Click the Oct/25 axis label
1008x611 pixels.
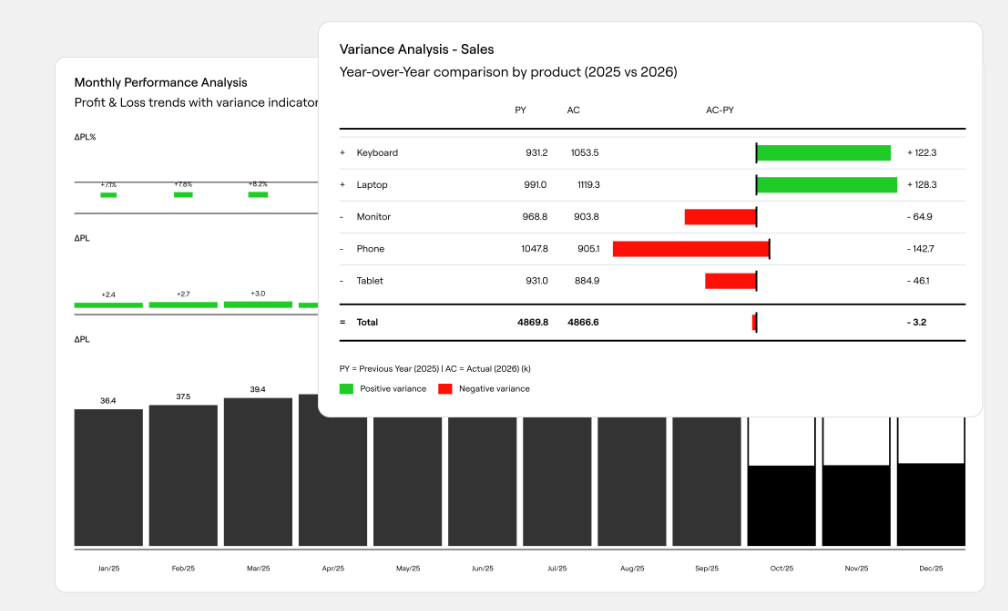tap(782, 569)
